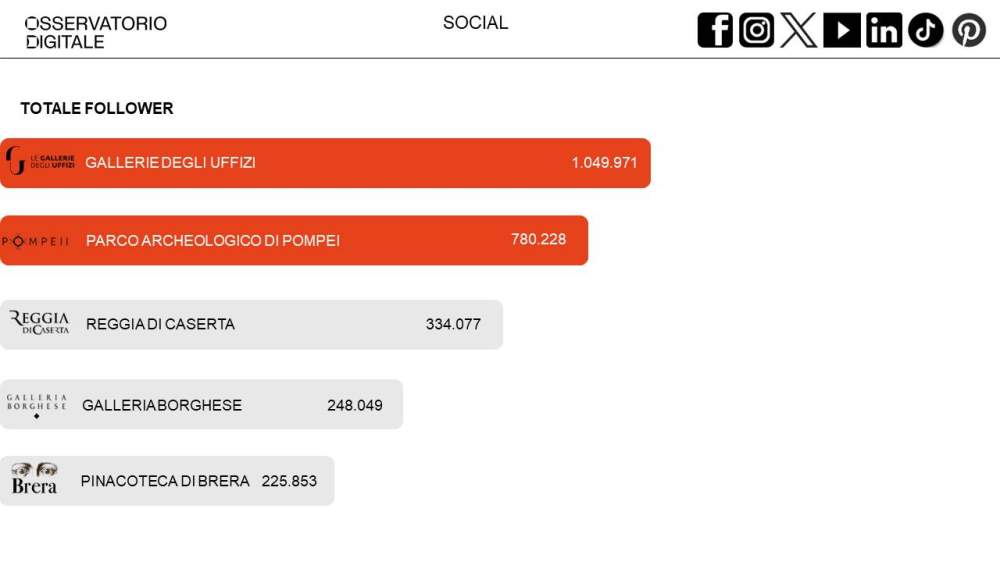Go to Osservatorio Digitale home title
1000x562 pixels.
96,33
